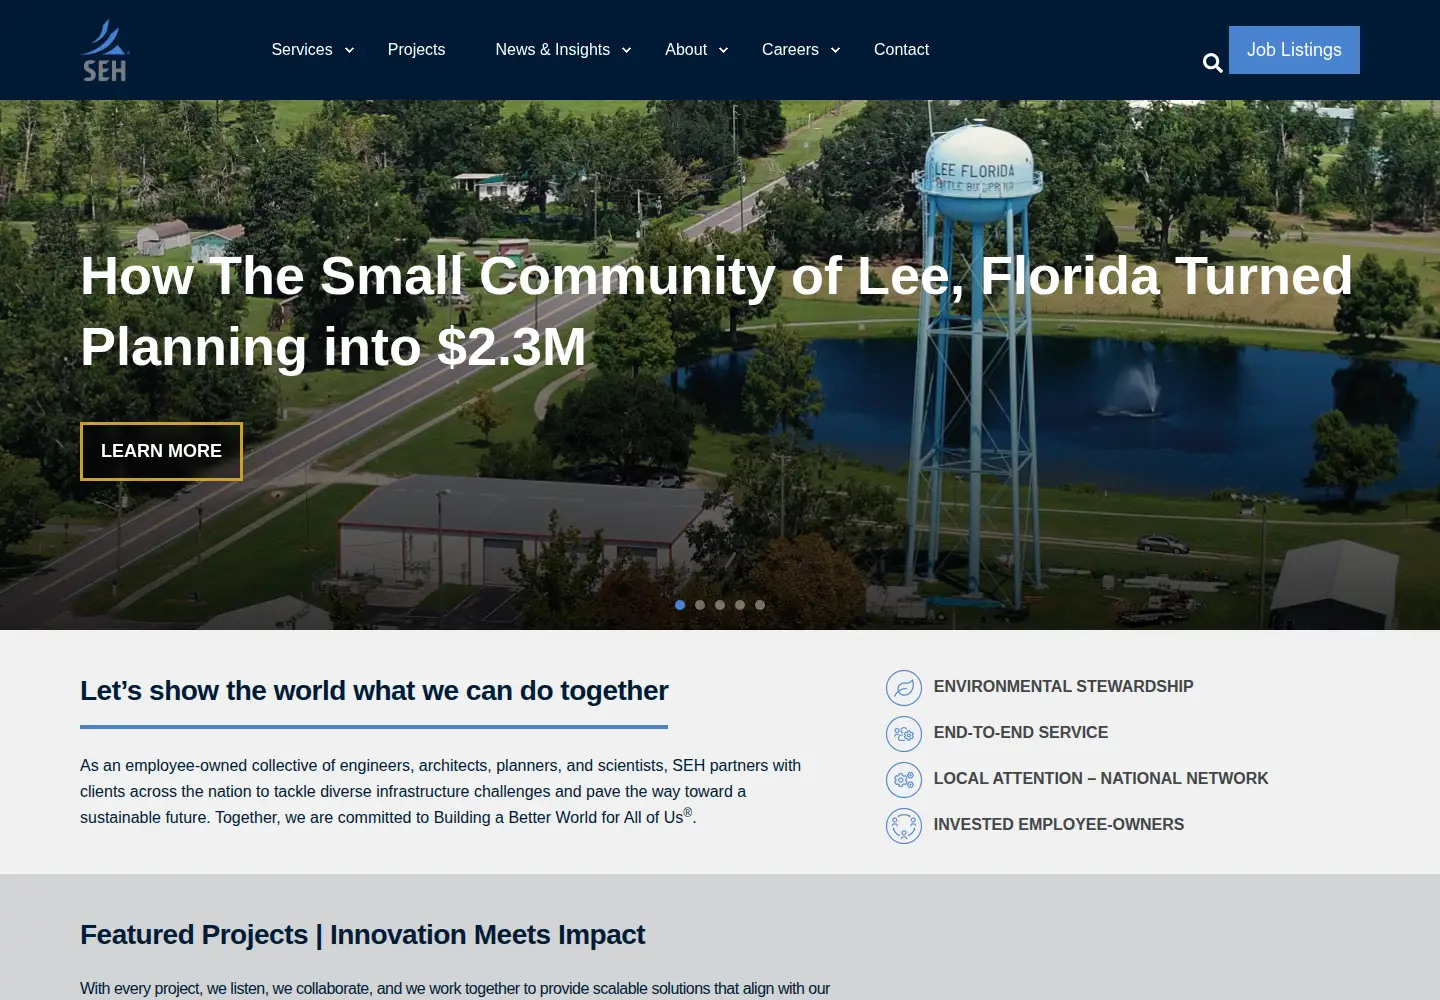Open News & Insights menu
1440x1000 pixels.
(x=553, y=50)
